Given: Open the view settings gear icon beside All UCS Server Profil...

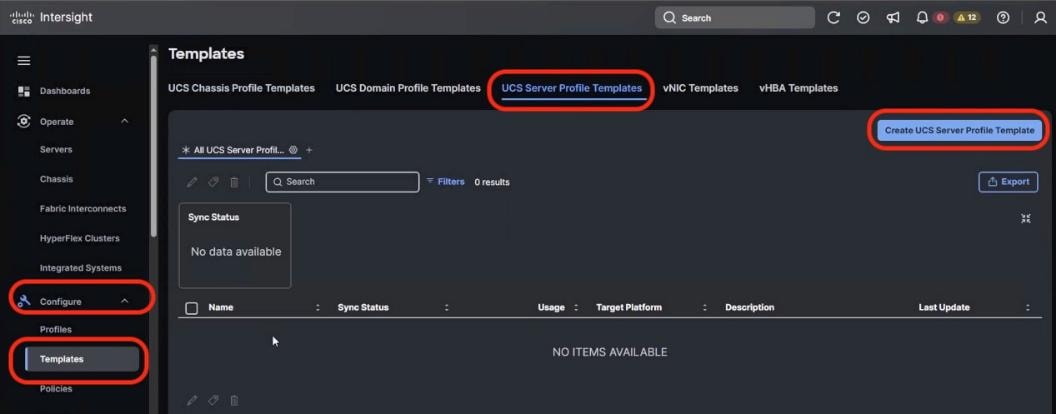Looking at the screenshot, I should click(x=293, y=150).
